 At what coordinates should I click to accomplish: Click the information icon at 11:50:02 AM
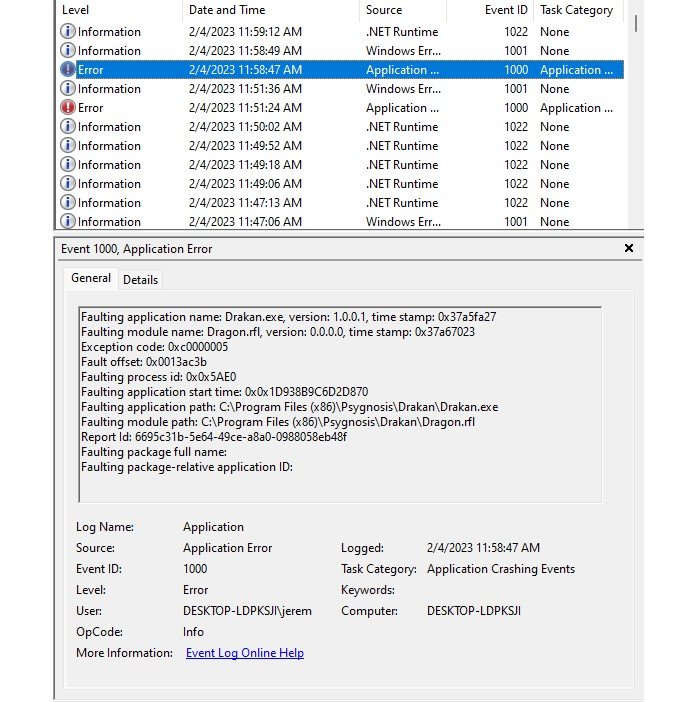(x=68, y=127)
